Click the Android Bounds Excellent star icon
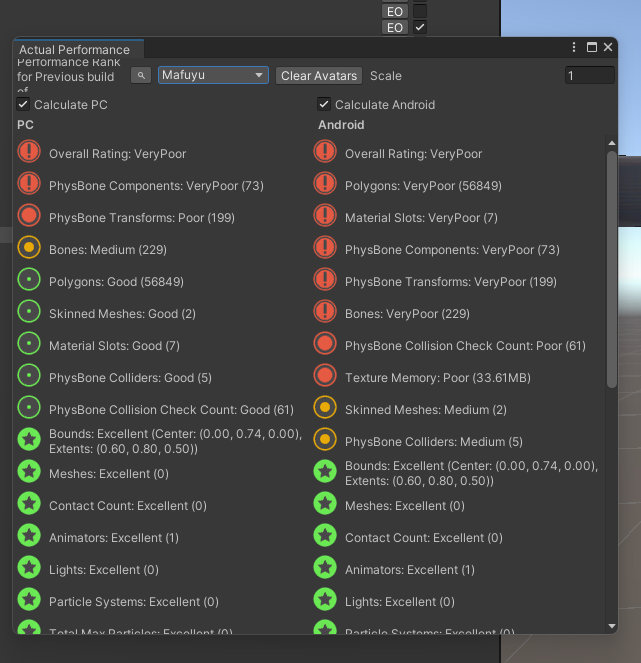The image size is (641, 663). point(325,471)
